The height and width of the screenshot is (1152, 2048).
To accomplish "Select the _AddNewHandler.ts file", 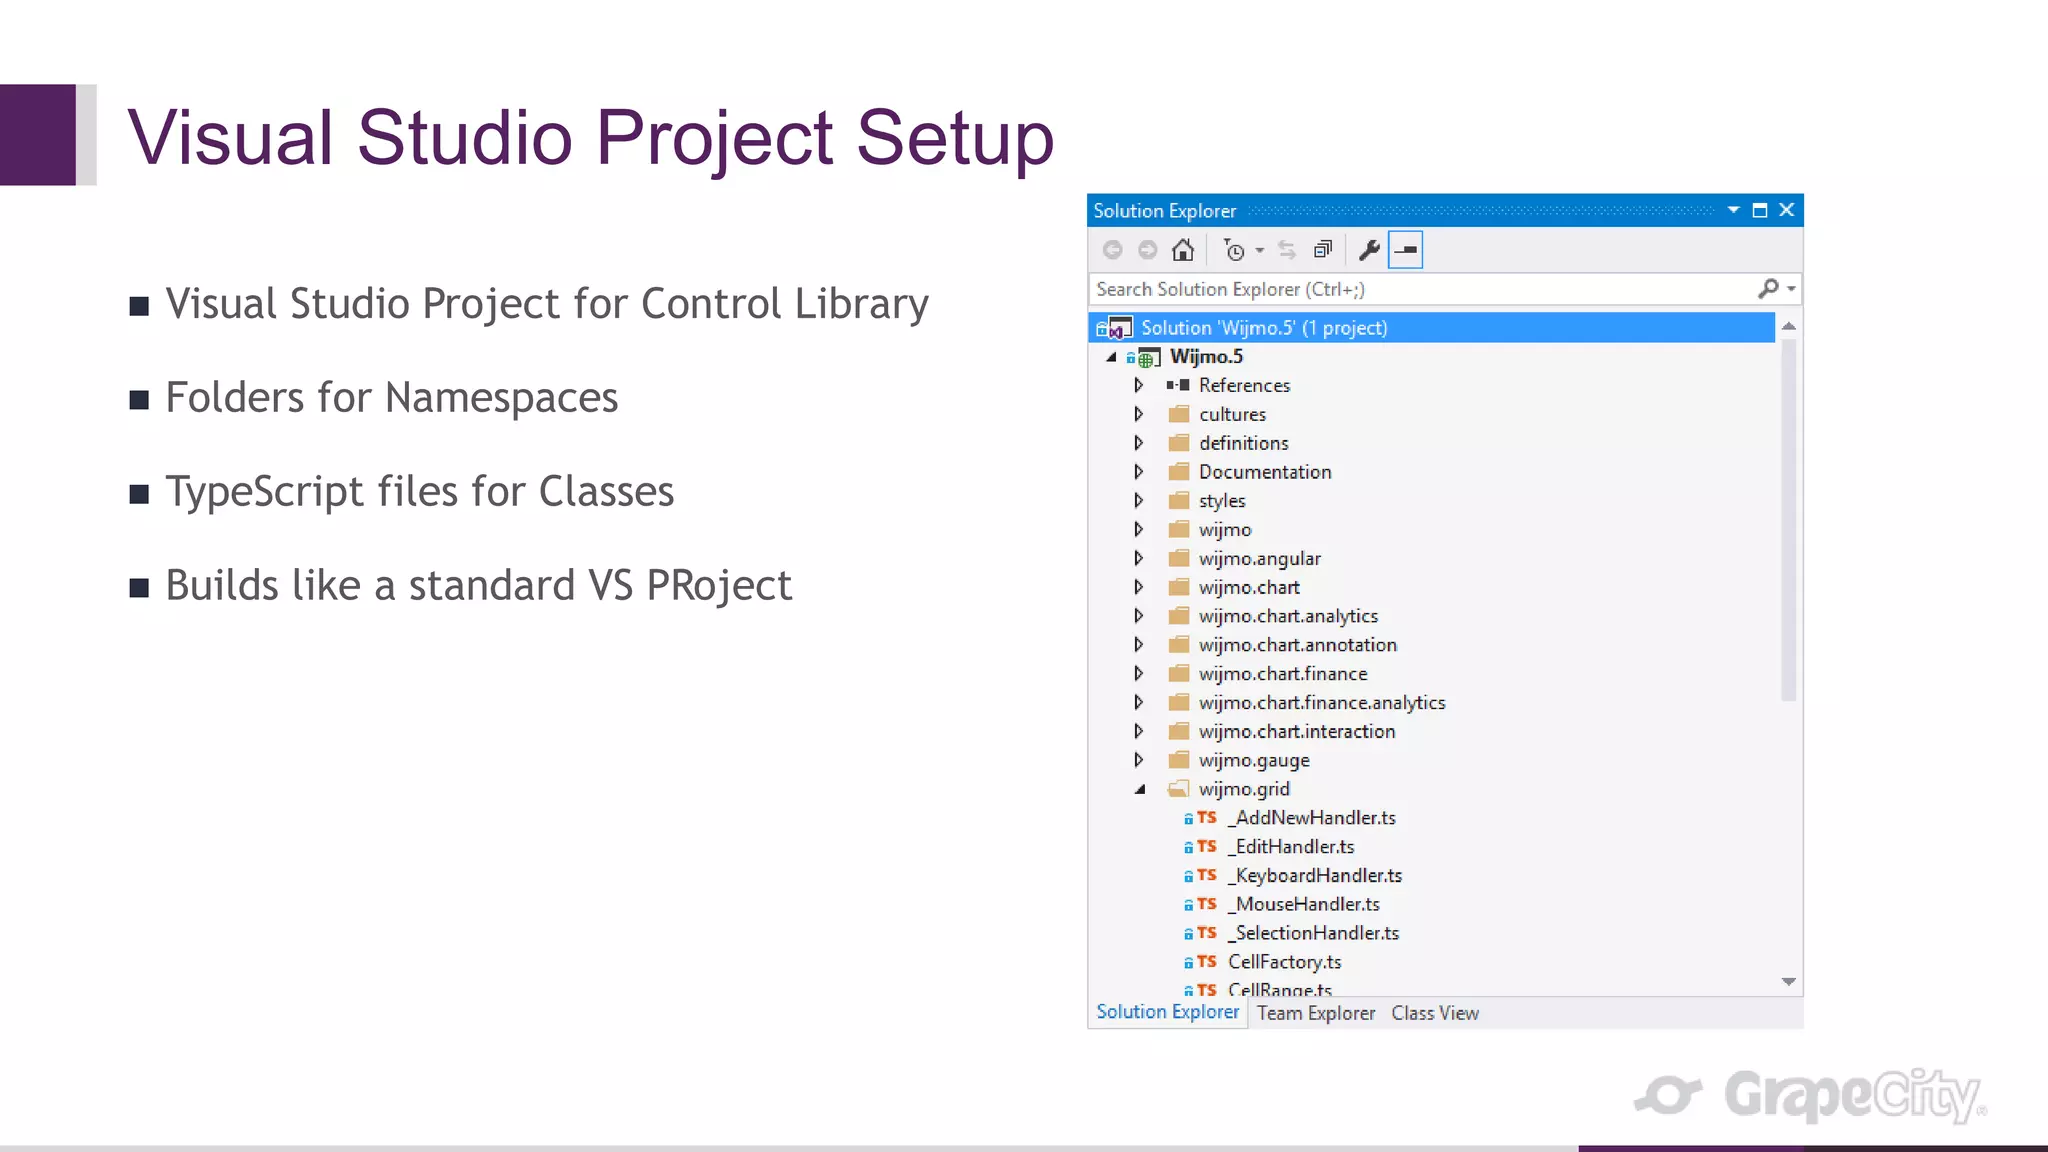I will 1312,818.
